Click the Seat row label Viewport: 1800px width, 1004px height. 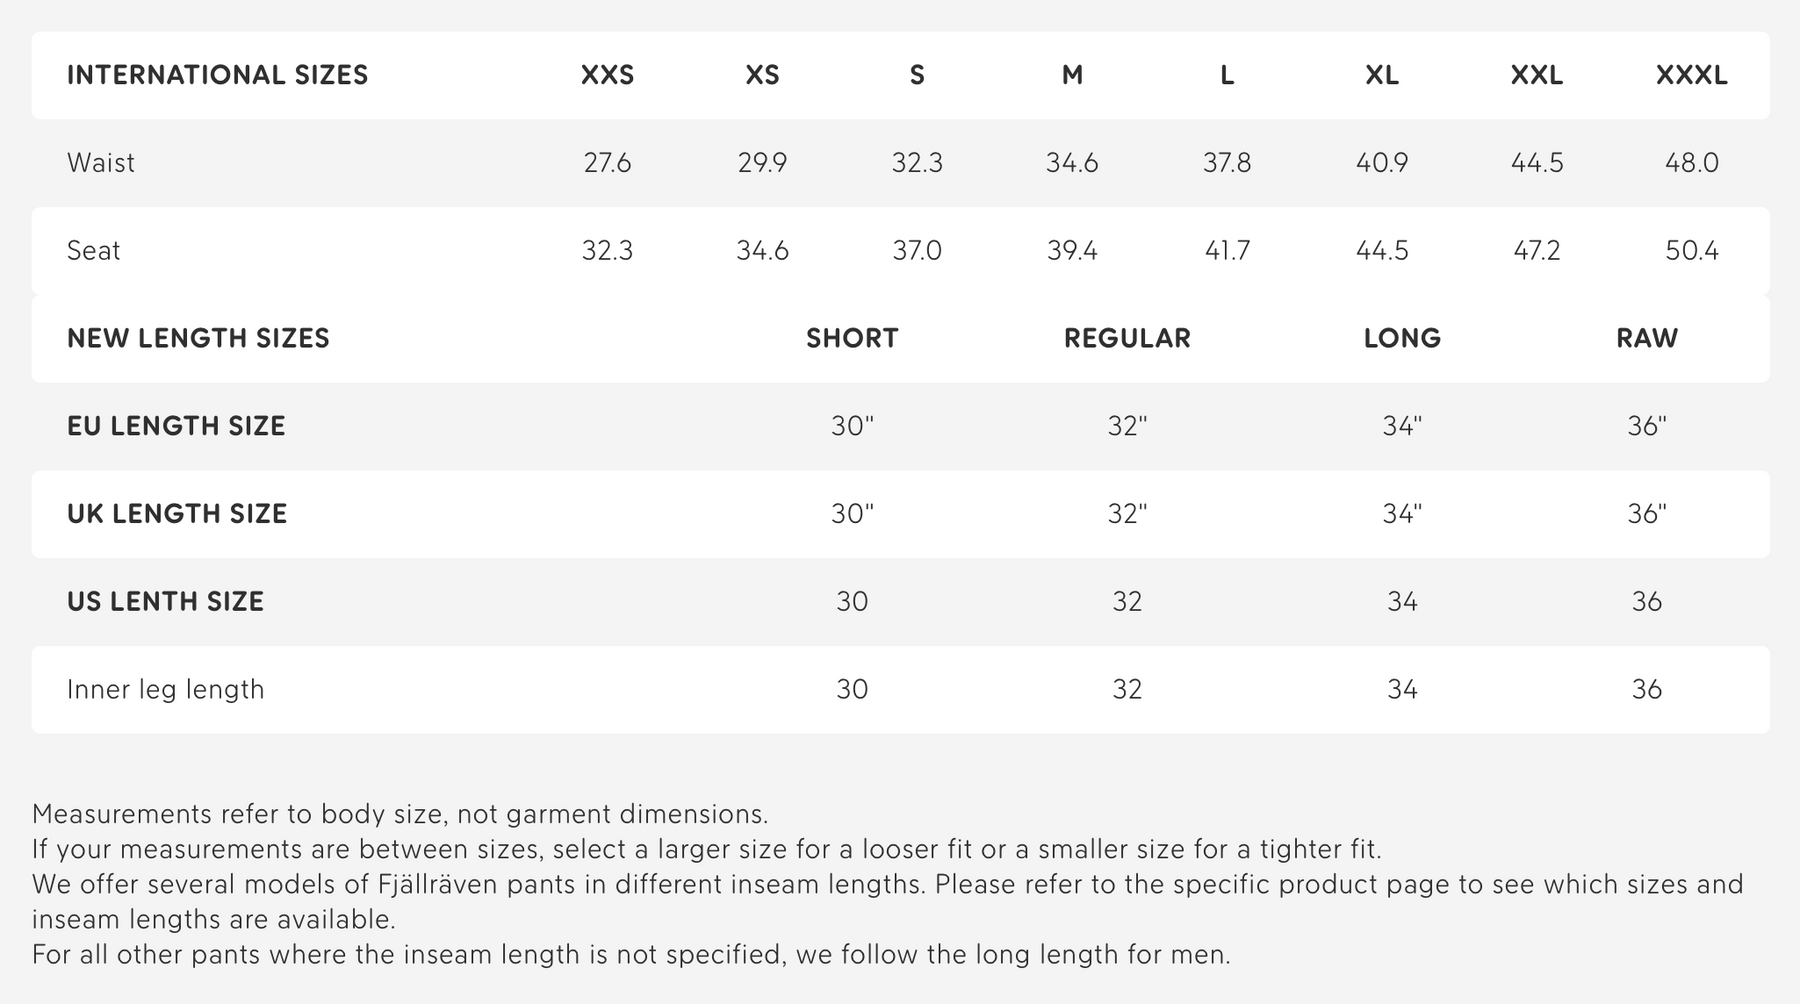tap(93, 250)
